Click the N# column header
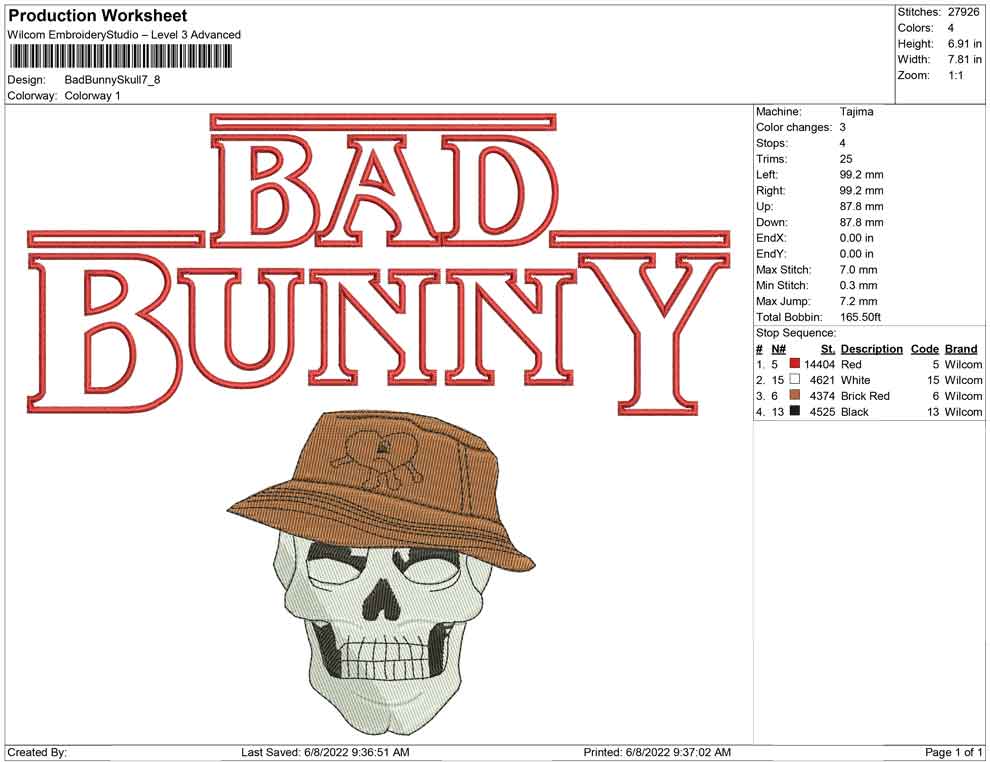Image resolution: width=990 pixels, height=762 pixels. tap(778, 349)
